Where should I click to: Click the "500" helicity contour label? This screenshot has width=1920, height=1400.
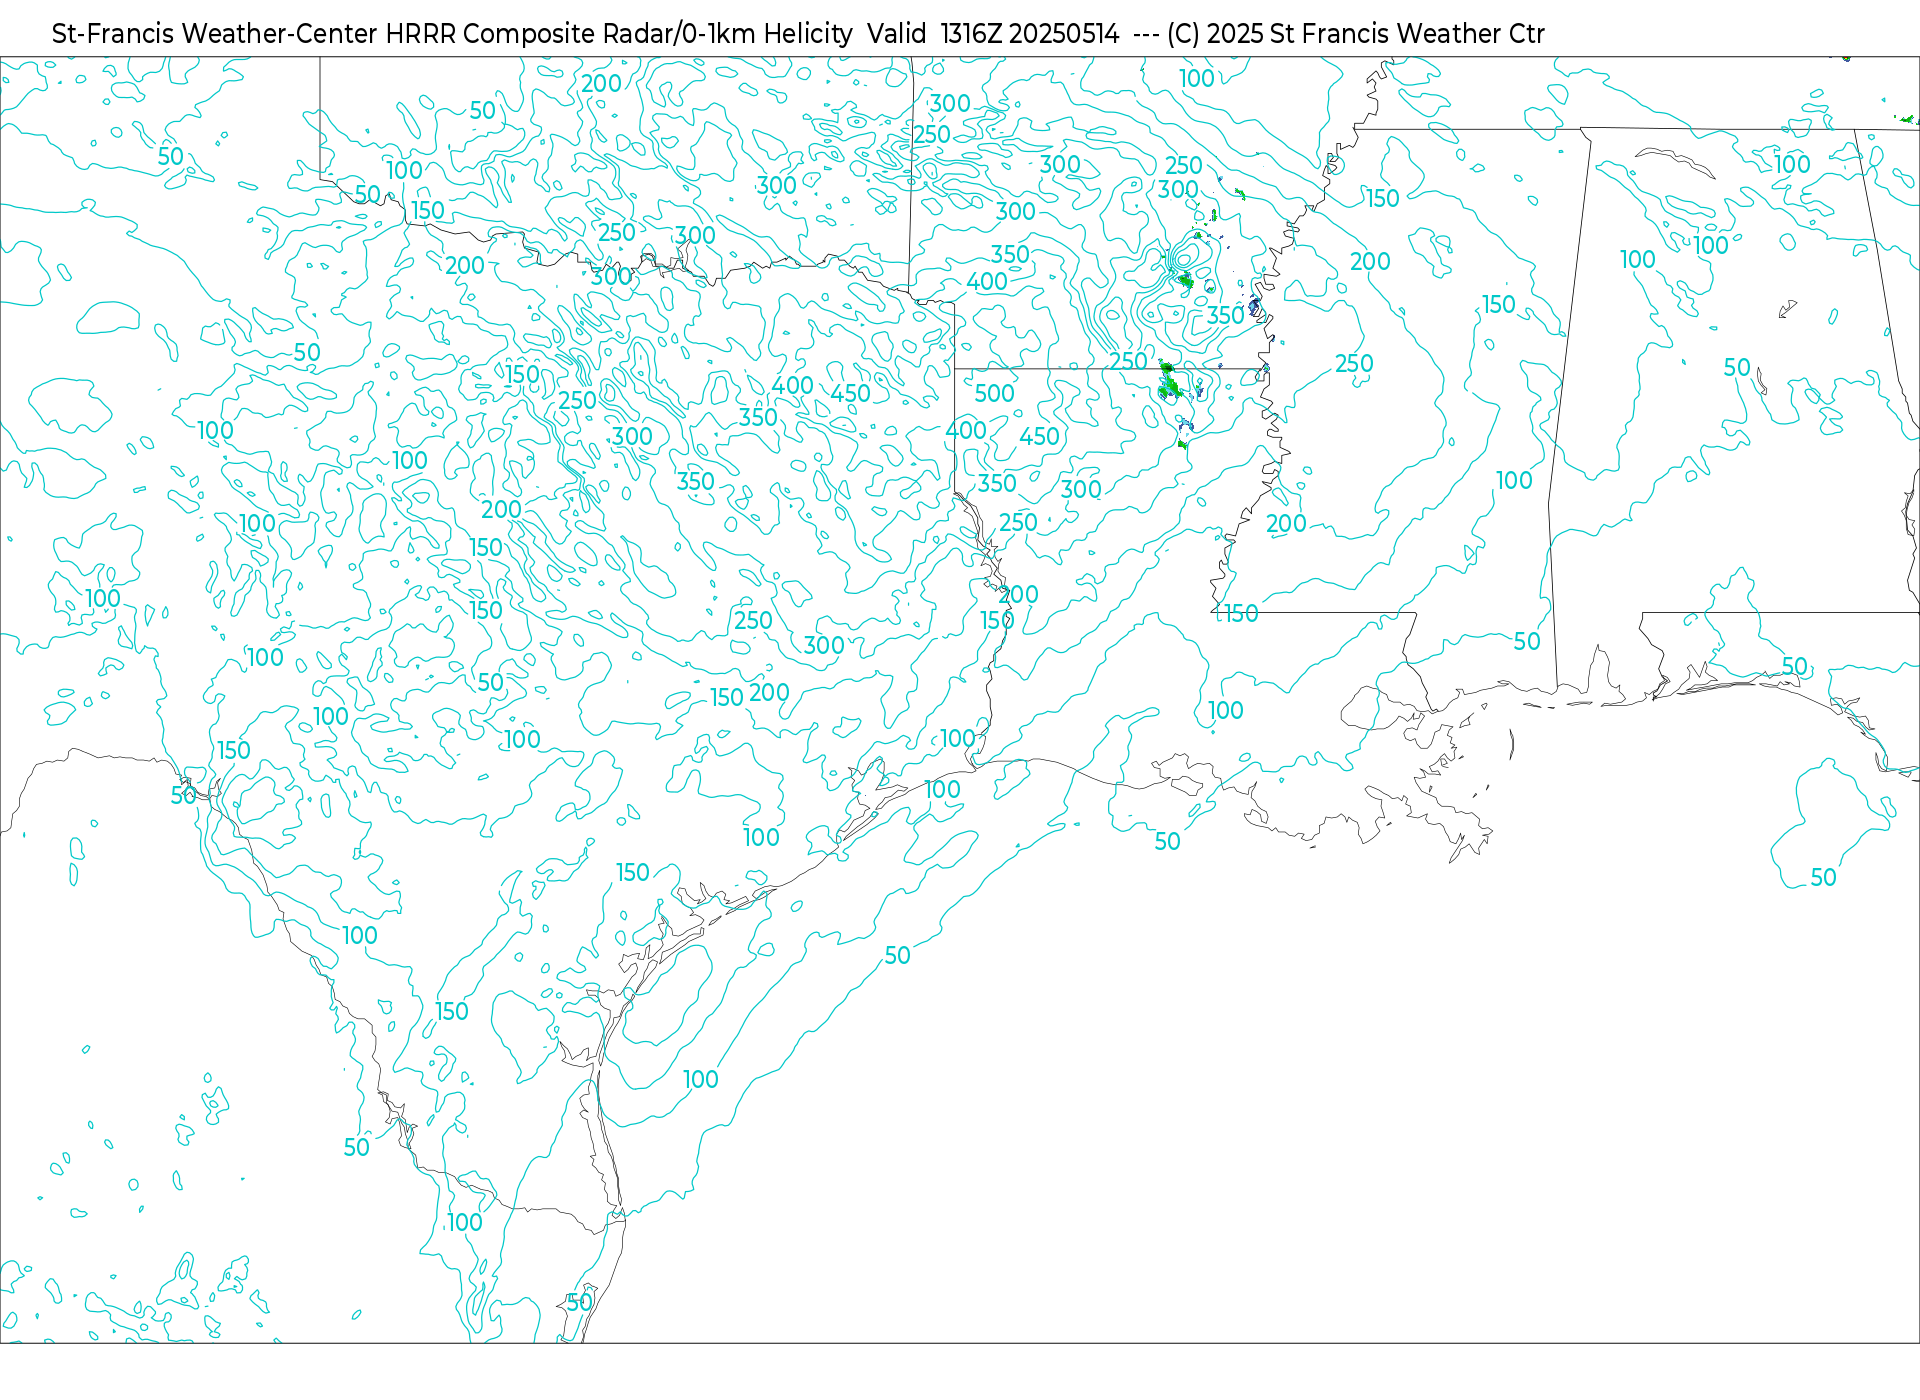click(x=994, y=394)
